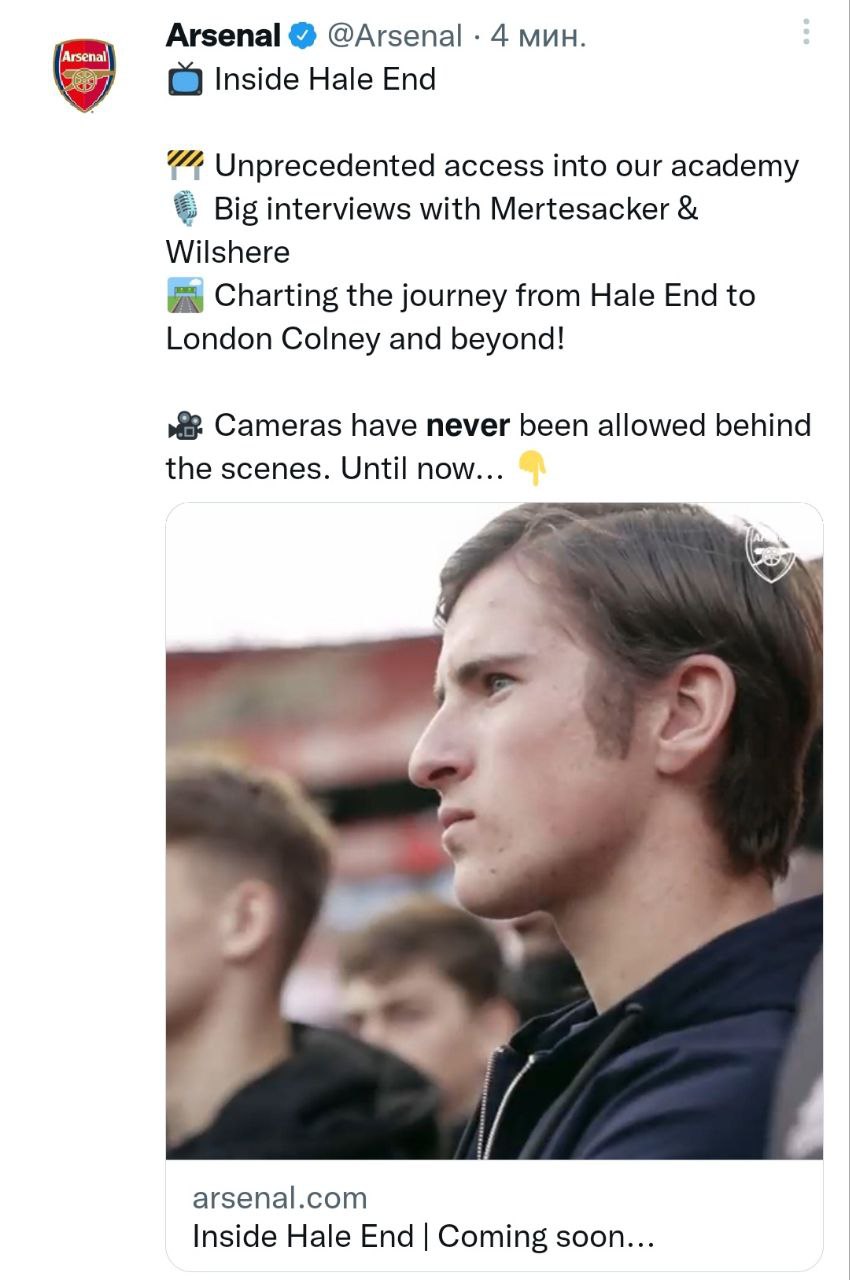Open the "Inside Hale End | Coming soon..." title
This screenshot has height=1280, width=850.
pyautogui.click(x=423, y=1237)
